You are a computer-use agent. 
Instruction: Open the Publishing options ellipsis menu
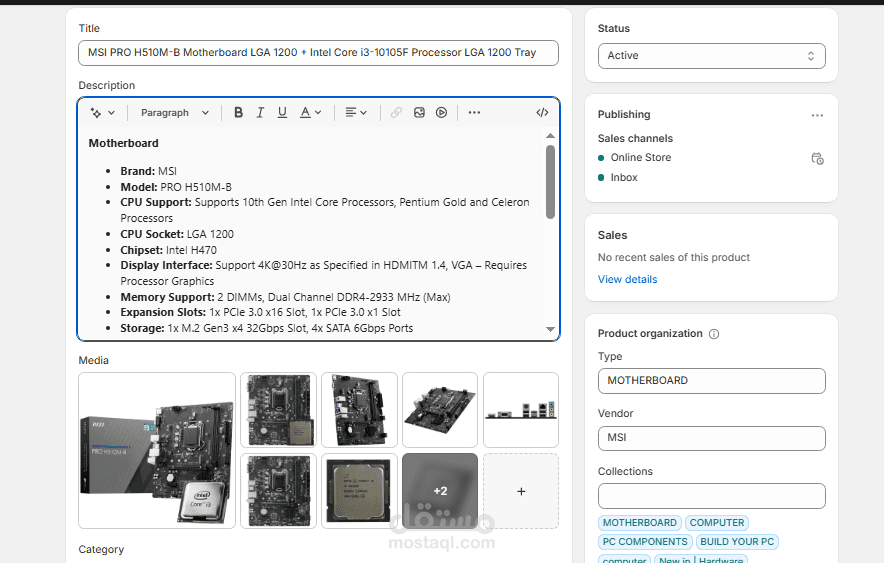pos(817,115)
